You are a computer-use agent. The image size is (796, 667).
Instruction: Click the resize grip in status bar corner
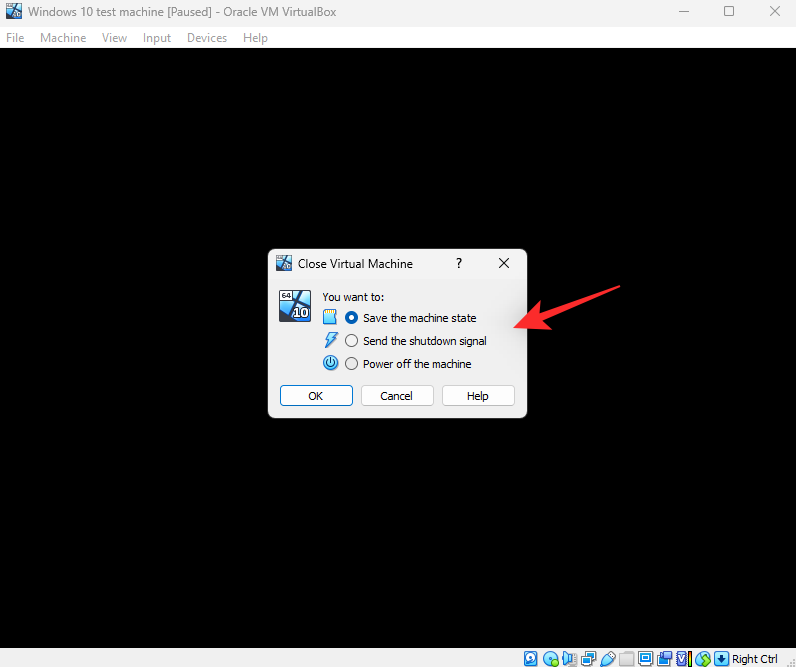[790, 661]
